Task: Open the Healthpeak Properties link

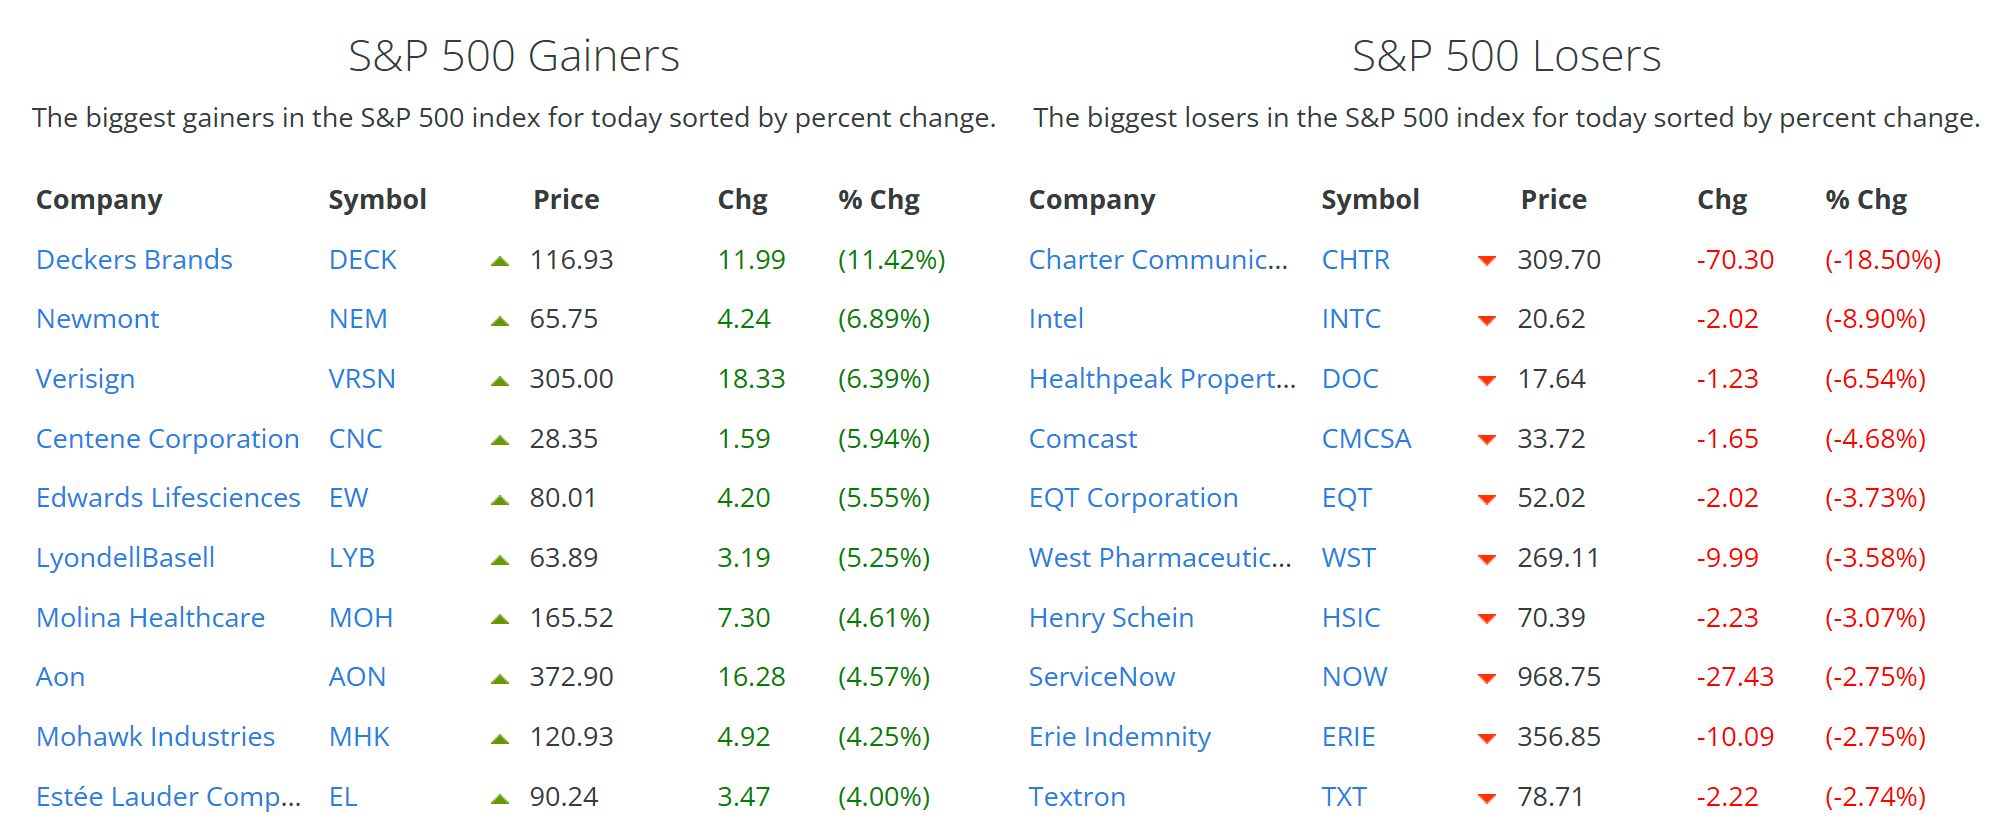Action: point(1160,379)
